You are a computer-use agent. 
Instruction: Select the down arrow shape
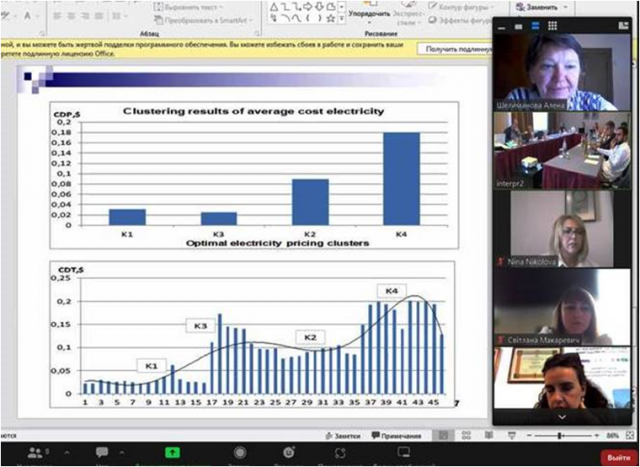pos(320,7)
